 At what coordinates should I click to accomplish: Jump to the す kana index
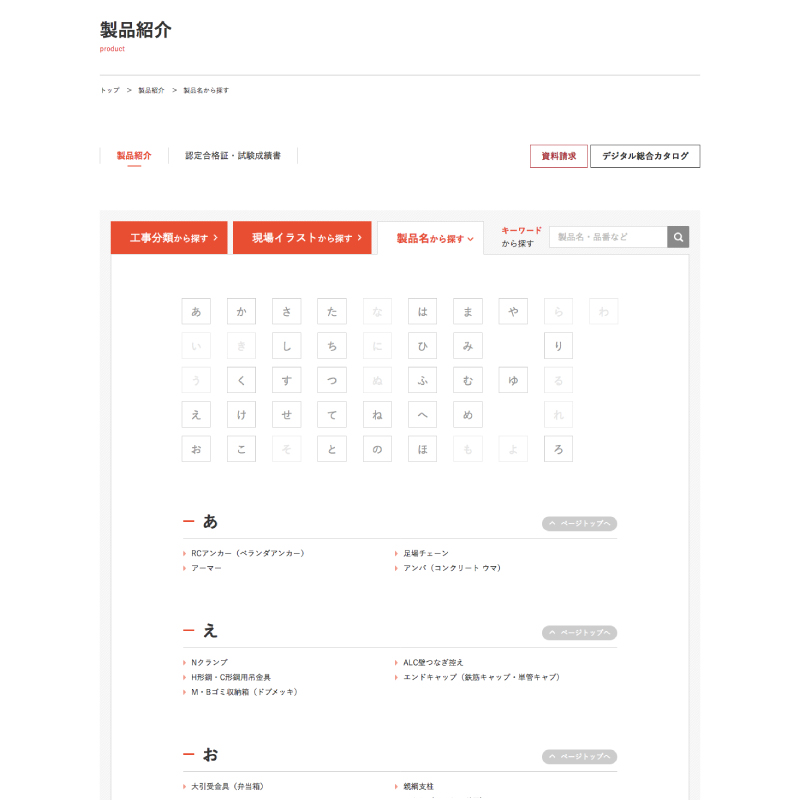click(287, 380)
